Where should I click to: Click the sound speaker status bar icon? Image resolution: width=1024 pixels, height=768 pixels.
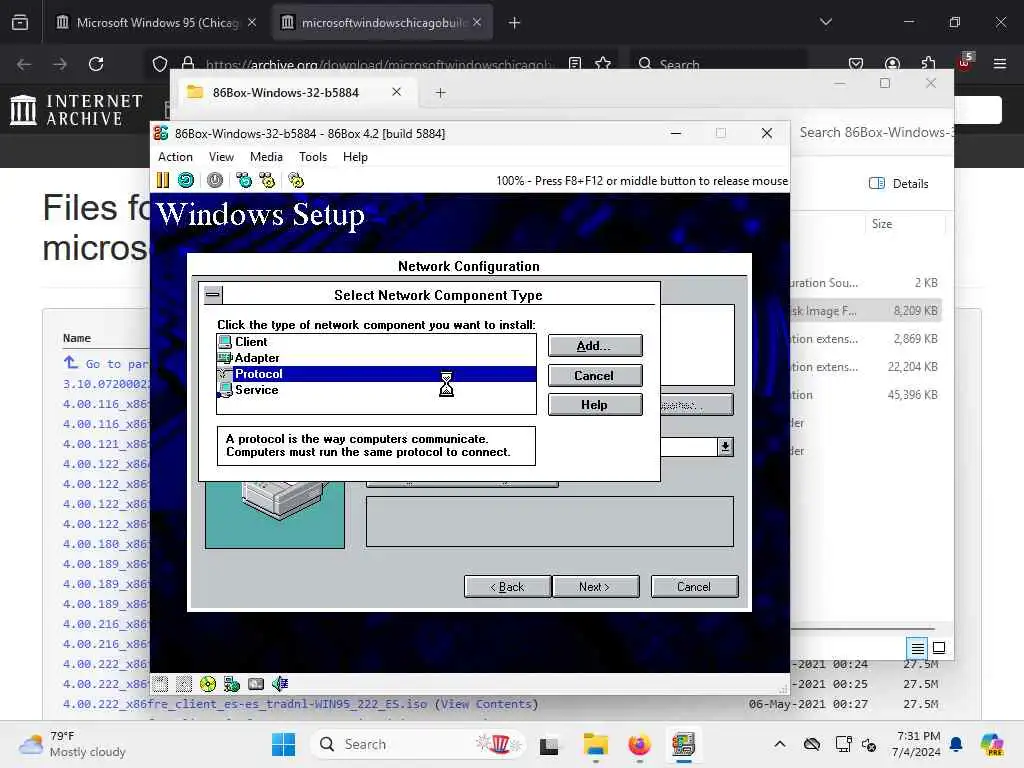[x=280, y=684]
